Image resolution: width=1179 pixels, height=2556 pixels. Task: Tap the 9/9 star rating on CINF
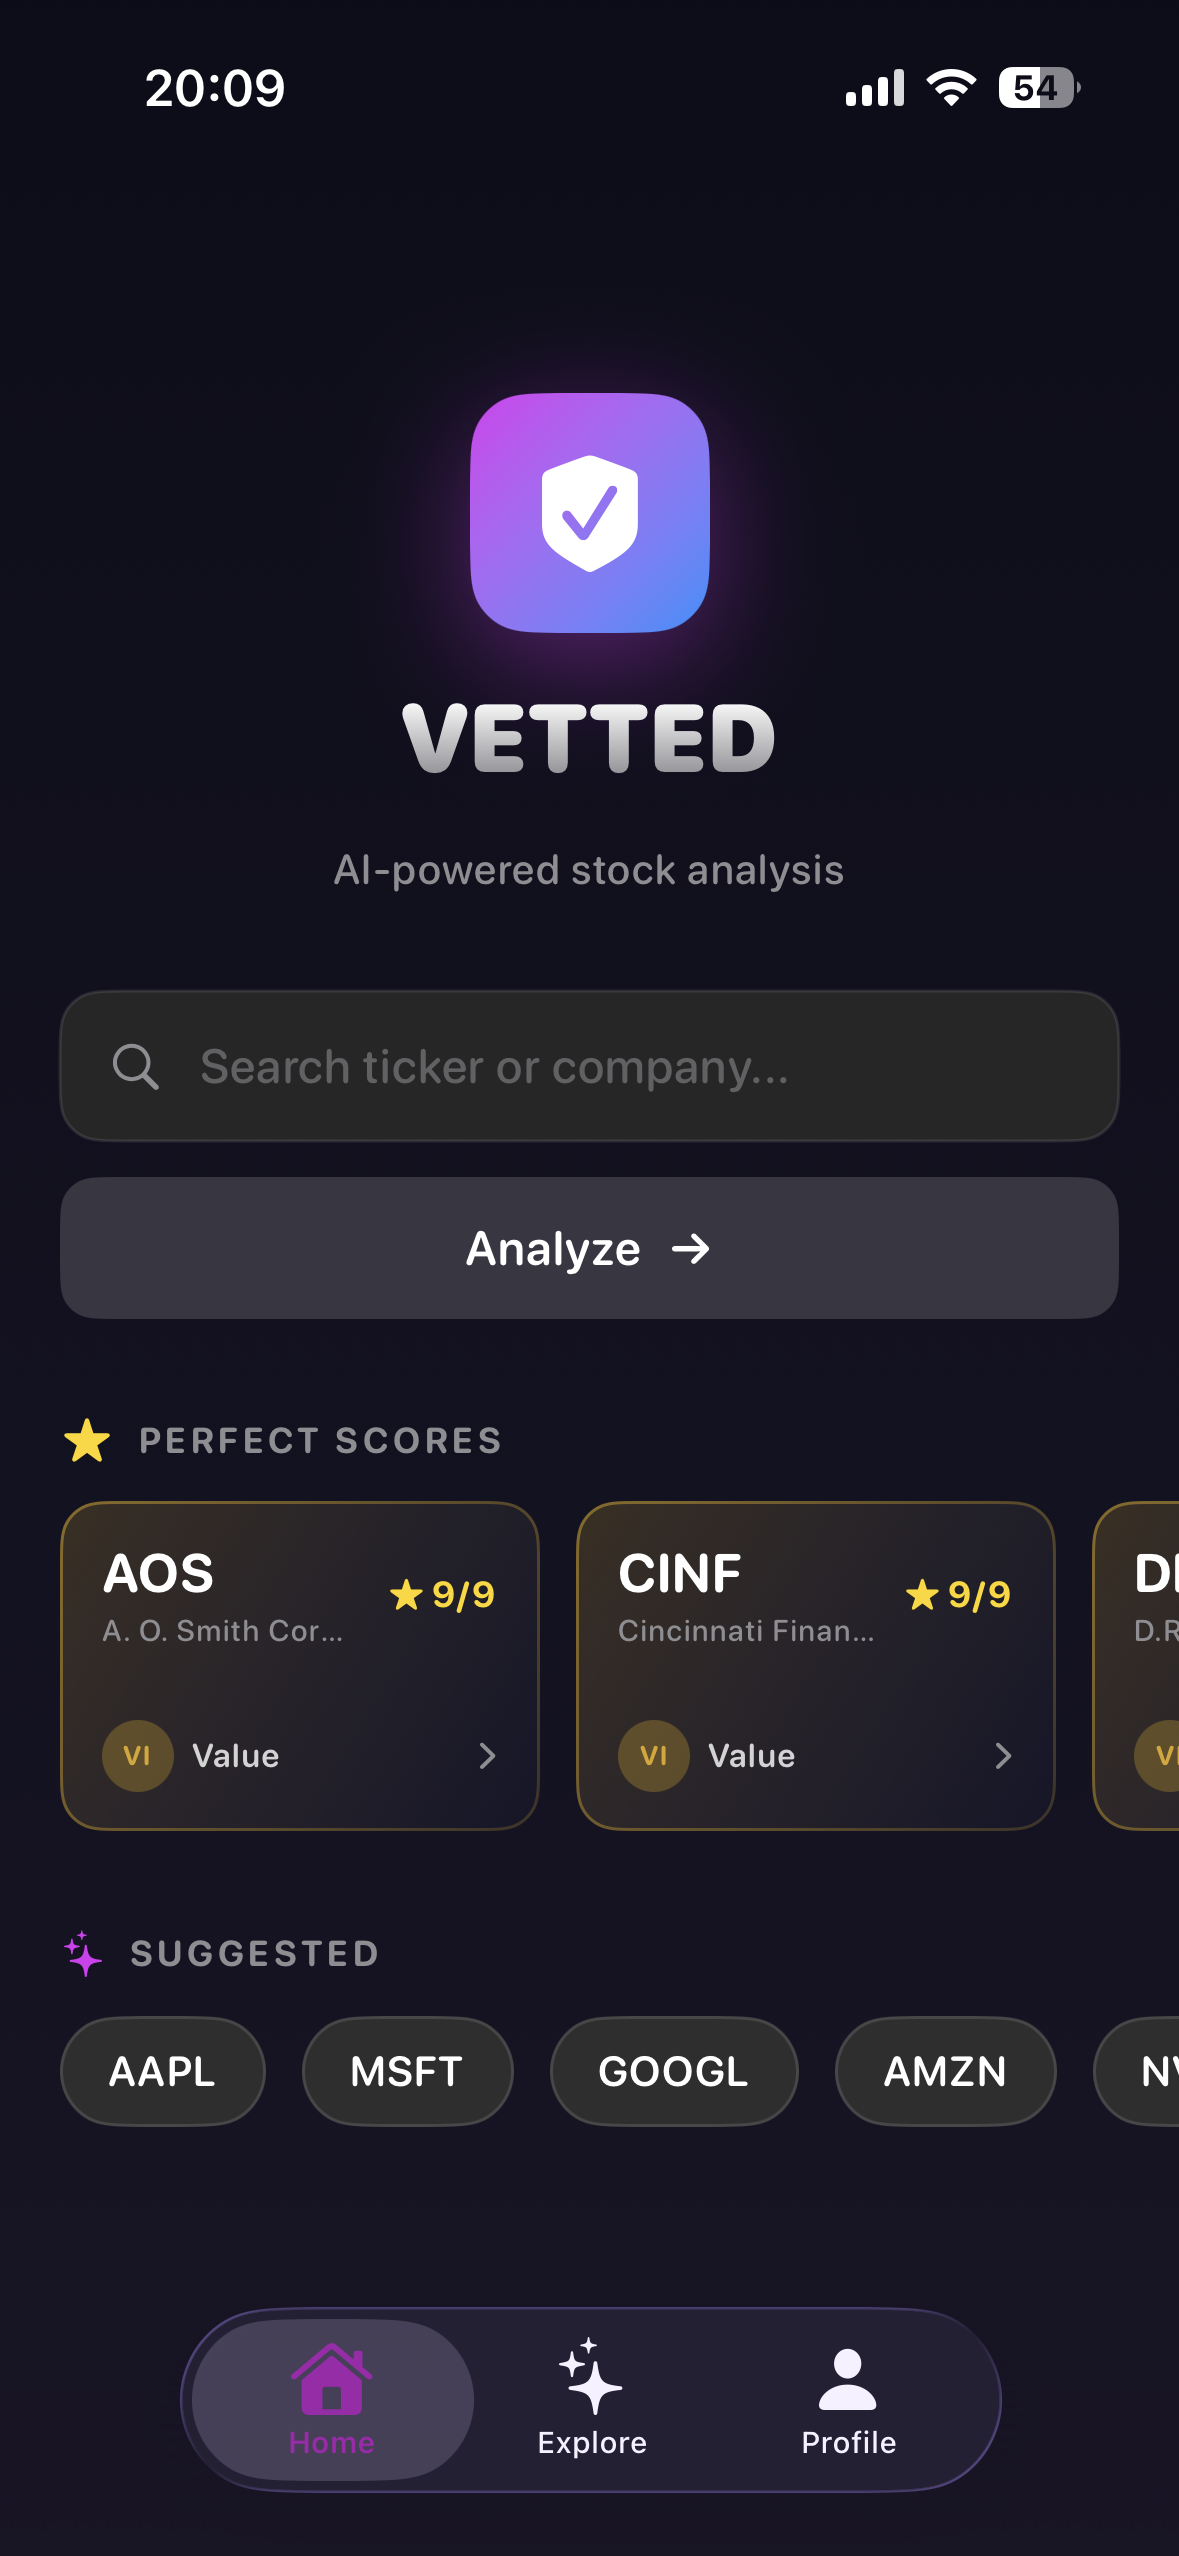click(x=958, y=1594)
